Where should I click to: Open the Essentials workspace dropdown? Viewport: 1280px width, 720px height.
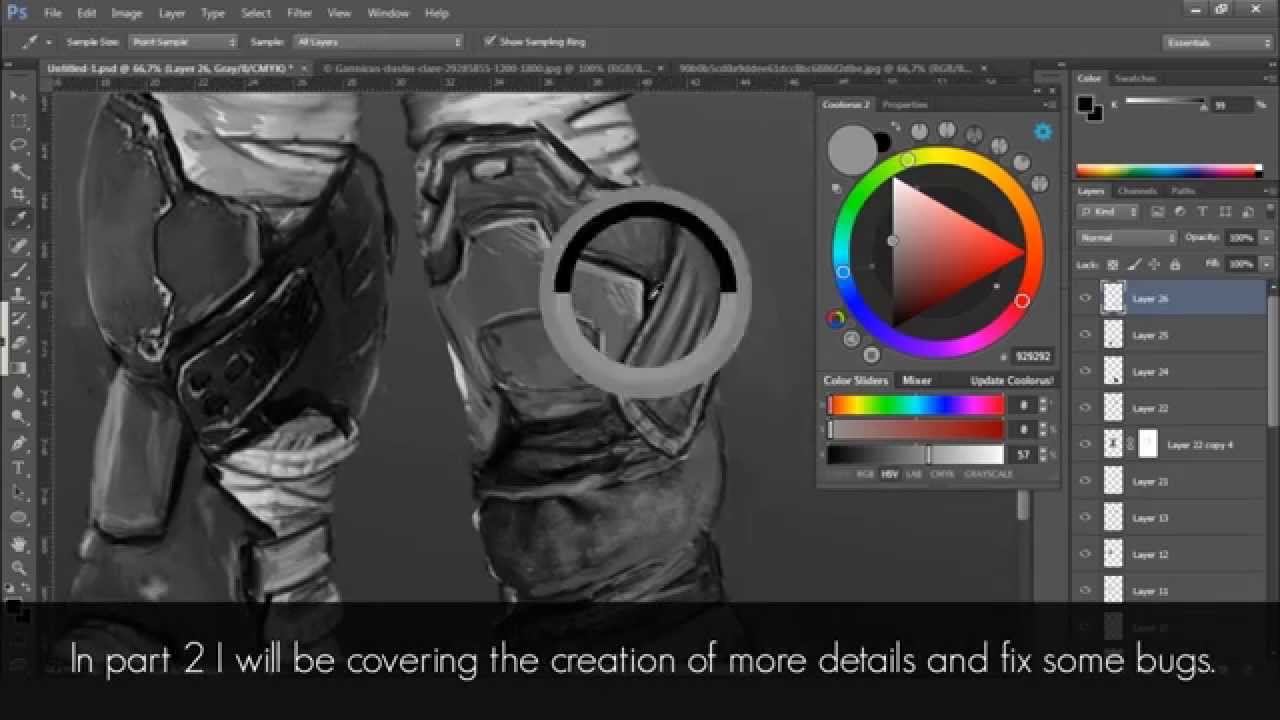(1218, 42)
